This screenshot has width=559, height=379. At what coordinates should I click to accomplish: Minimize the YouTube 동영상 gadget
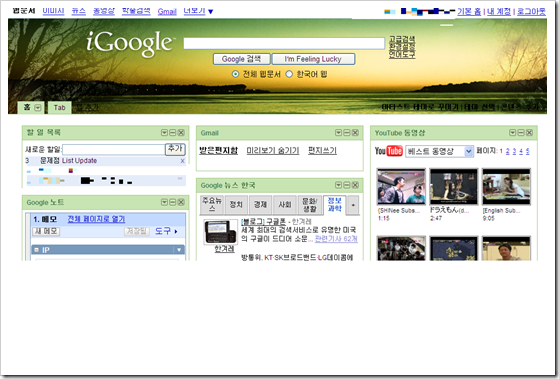click(x=521, y=133)
